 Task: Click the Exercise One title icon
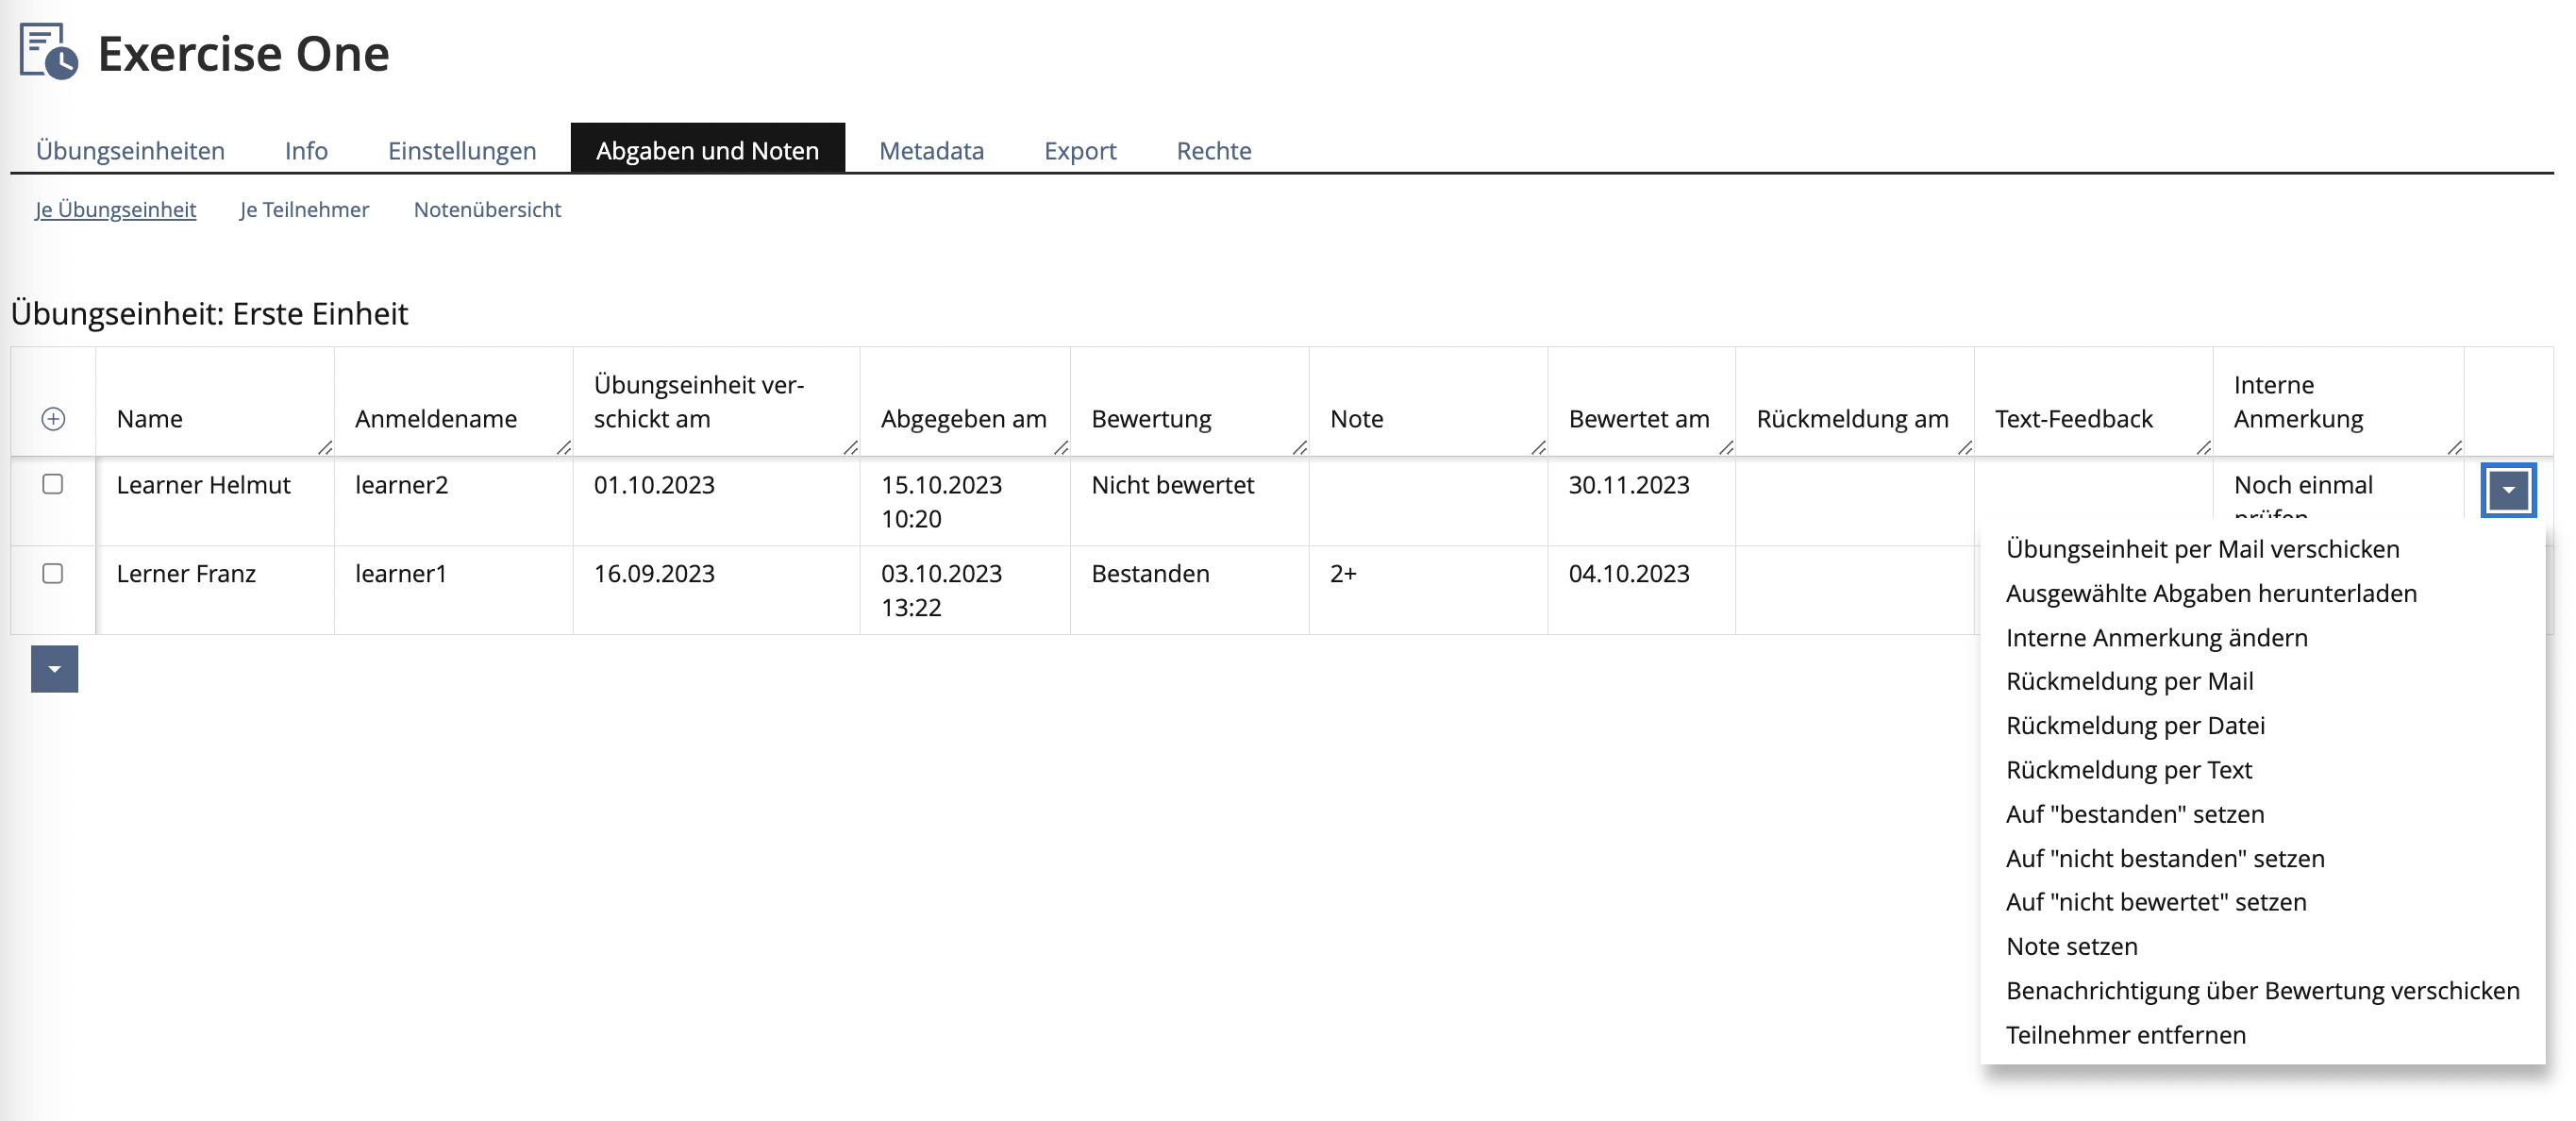point(48,51)
